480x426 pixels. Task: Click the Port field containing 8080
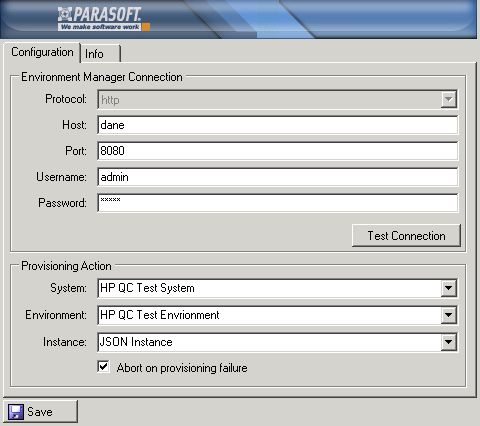[x=278, y=151]
